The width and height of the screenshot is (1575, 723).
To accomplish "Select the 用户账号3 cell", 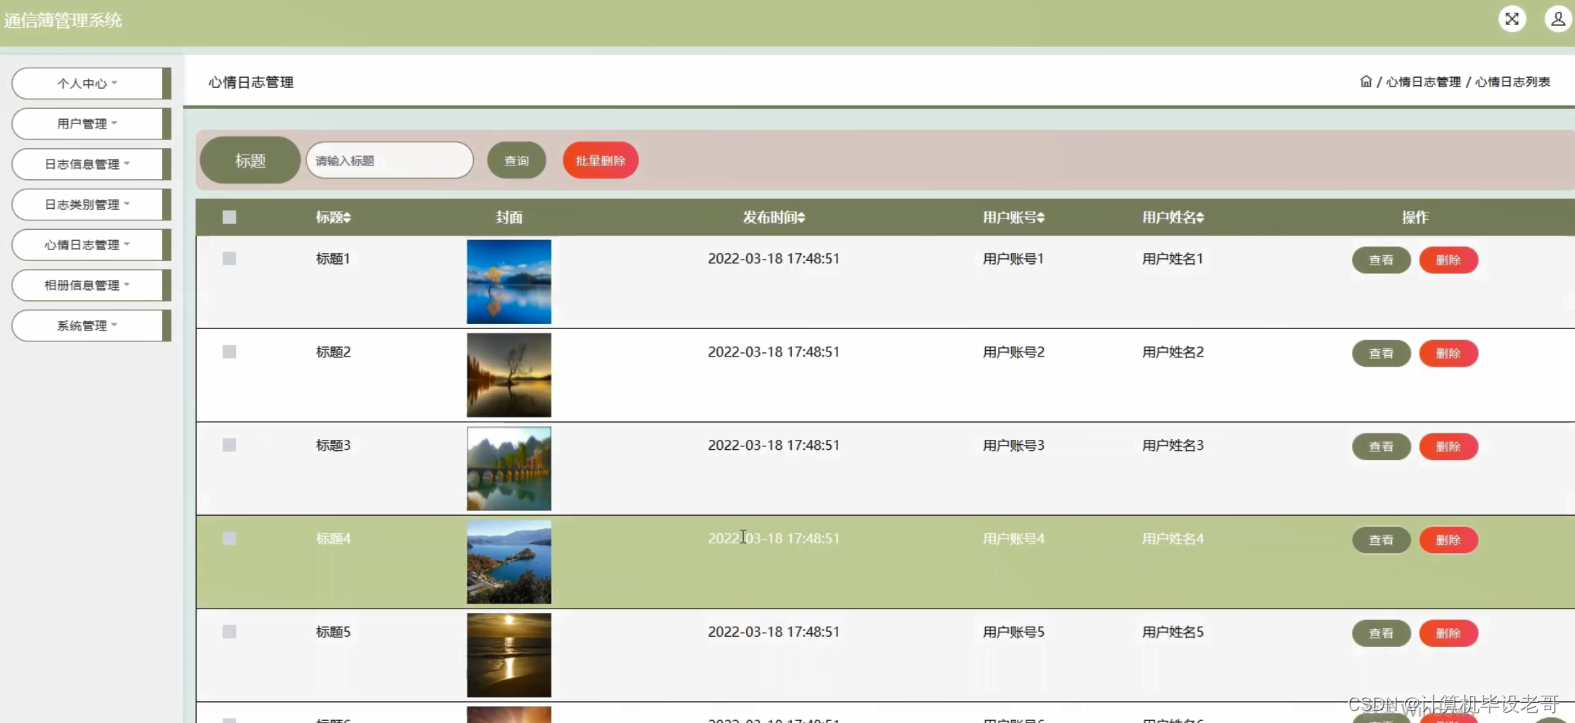I will [1013, 445].
